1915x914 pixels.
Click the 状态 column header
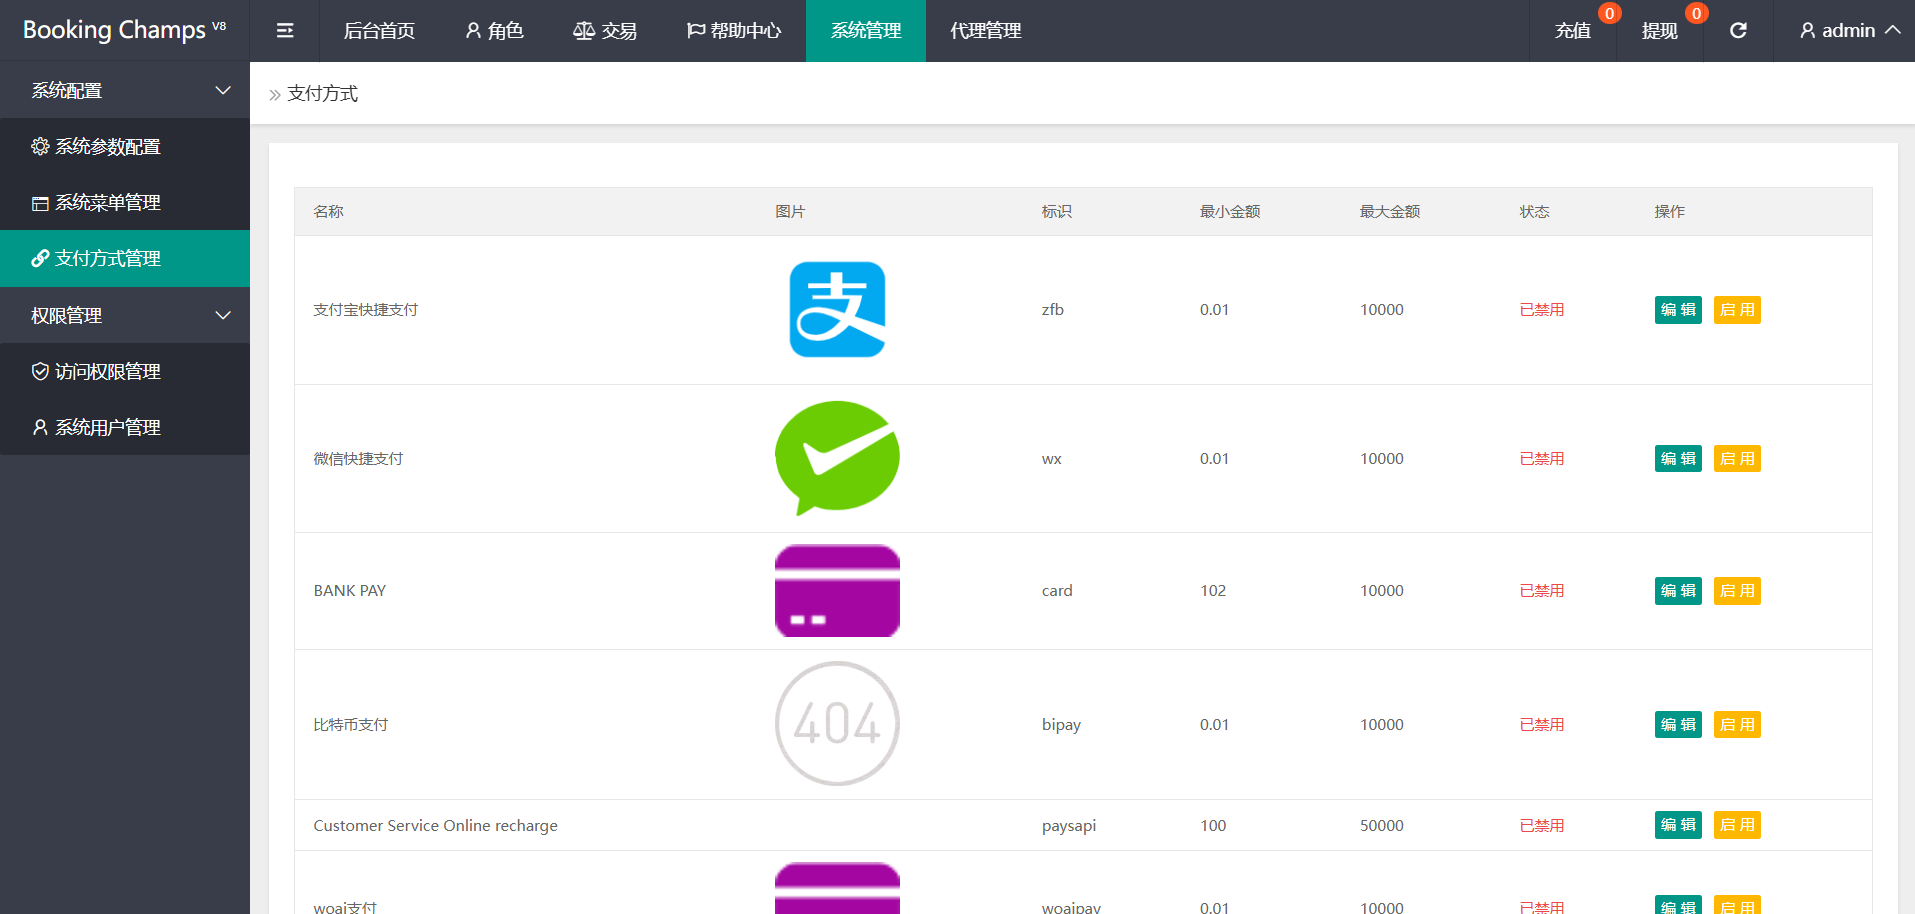pos(1534,212)
